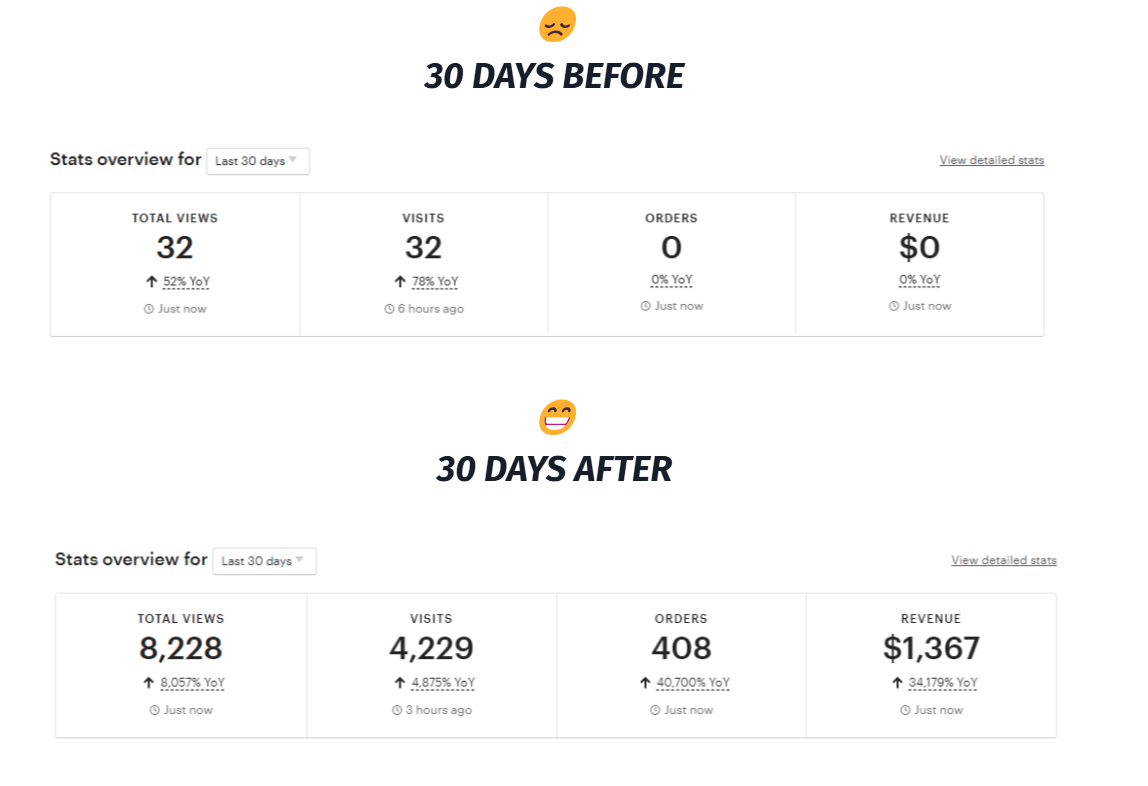1148x786 pixels.
Task: Open the top Last 30 days dropdown
Action: pos(258,161)
